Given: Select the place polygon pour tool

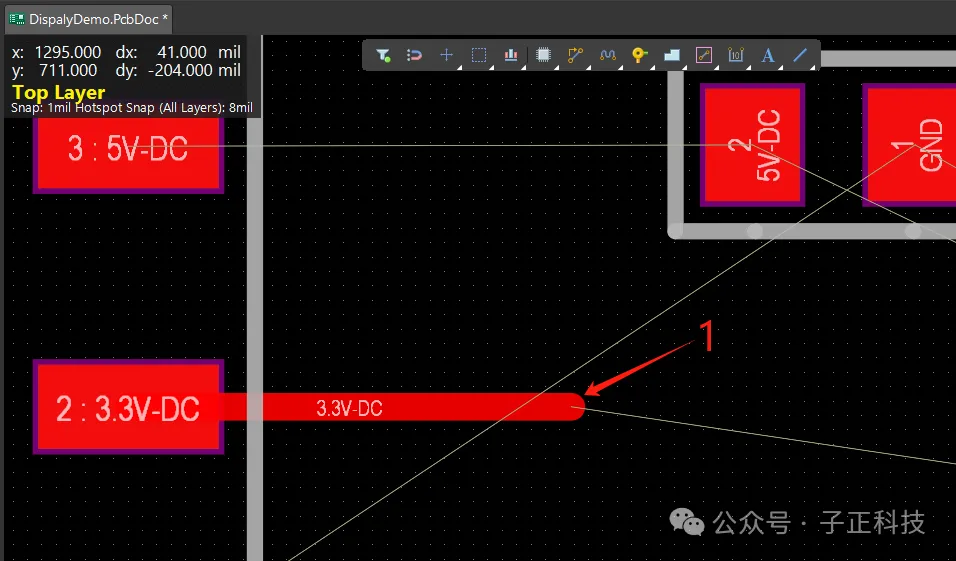Looking at the screenshot, I should point(671,55).
